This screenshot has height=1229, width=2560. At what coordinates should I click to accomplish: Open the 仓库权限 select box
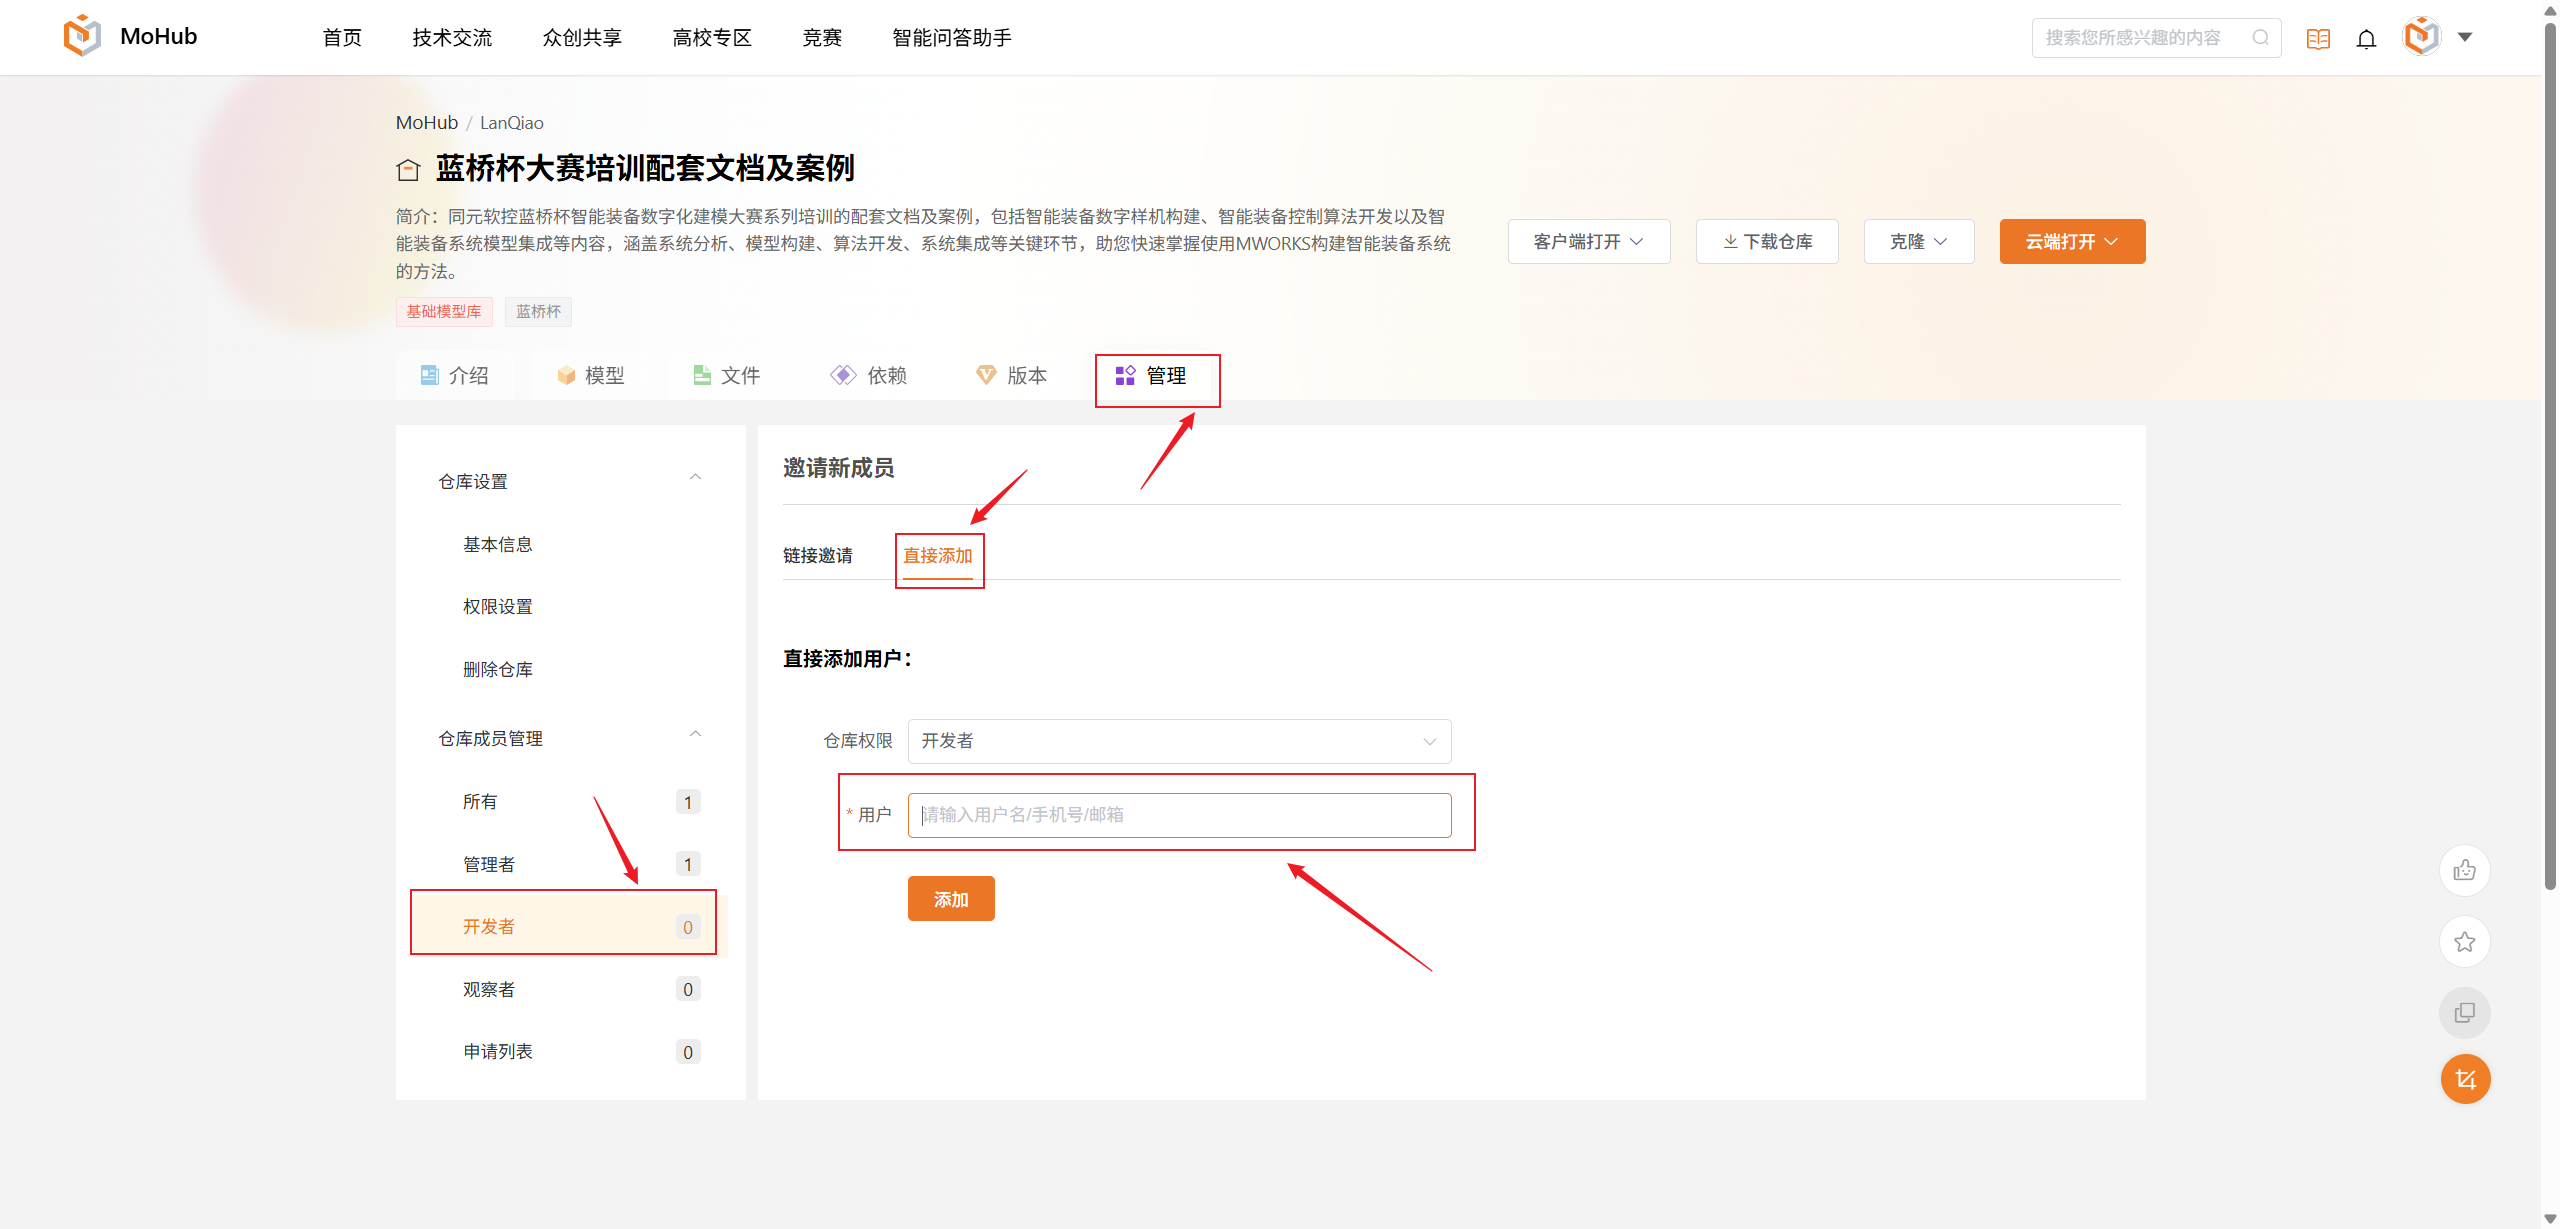coord(1179,741)
